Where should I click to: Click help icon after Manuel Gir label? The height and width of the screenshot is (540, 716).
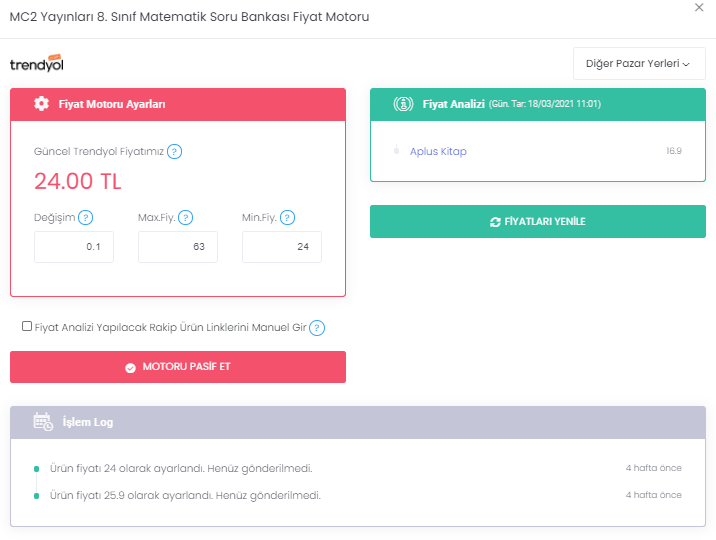[x=317, y=328]
